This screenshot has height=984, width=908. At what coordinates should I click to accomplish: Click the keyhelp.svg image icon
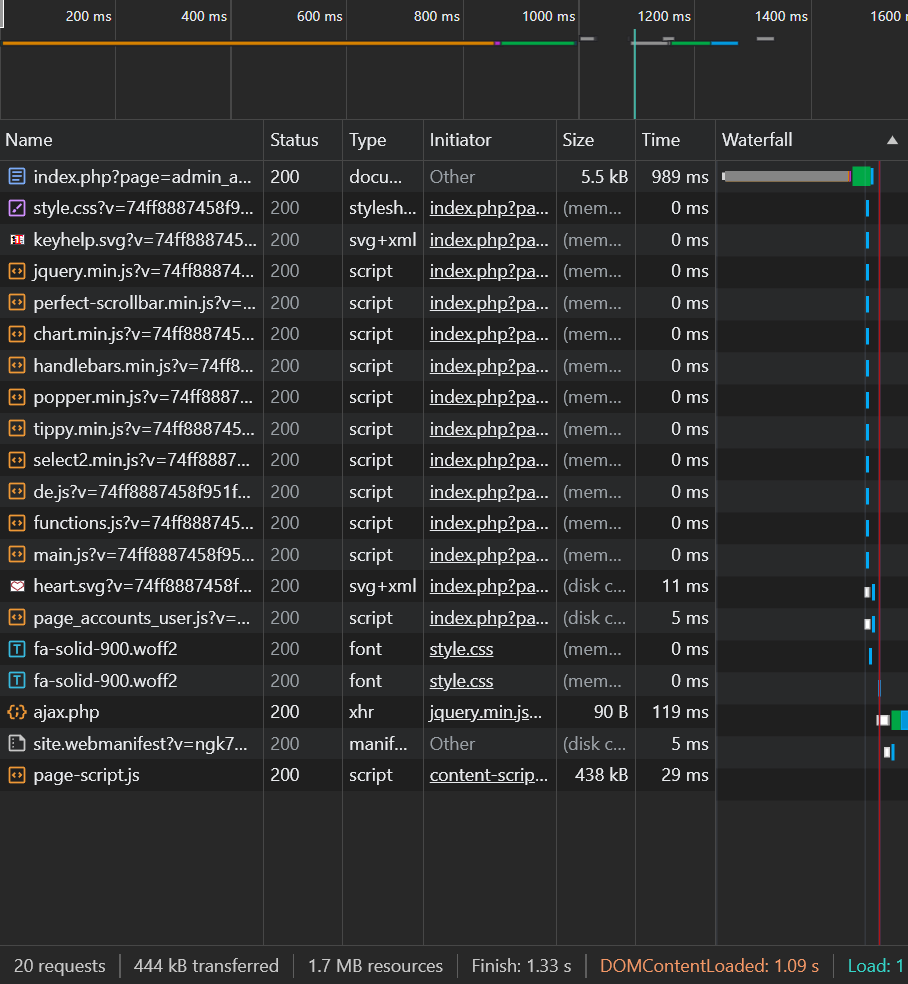point(16,240)
